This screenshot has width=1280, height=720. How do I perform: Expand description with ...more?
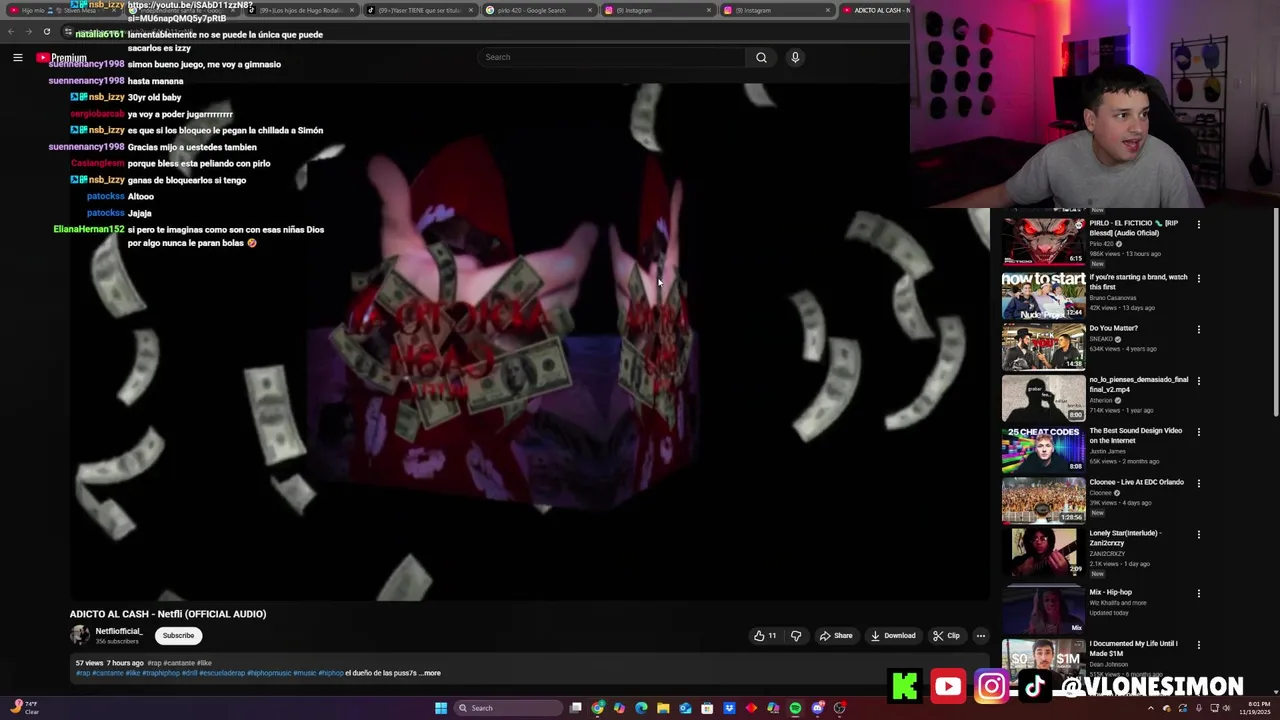tap(430, 673)
